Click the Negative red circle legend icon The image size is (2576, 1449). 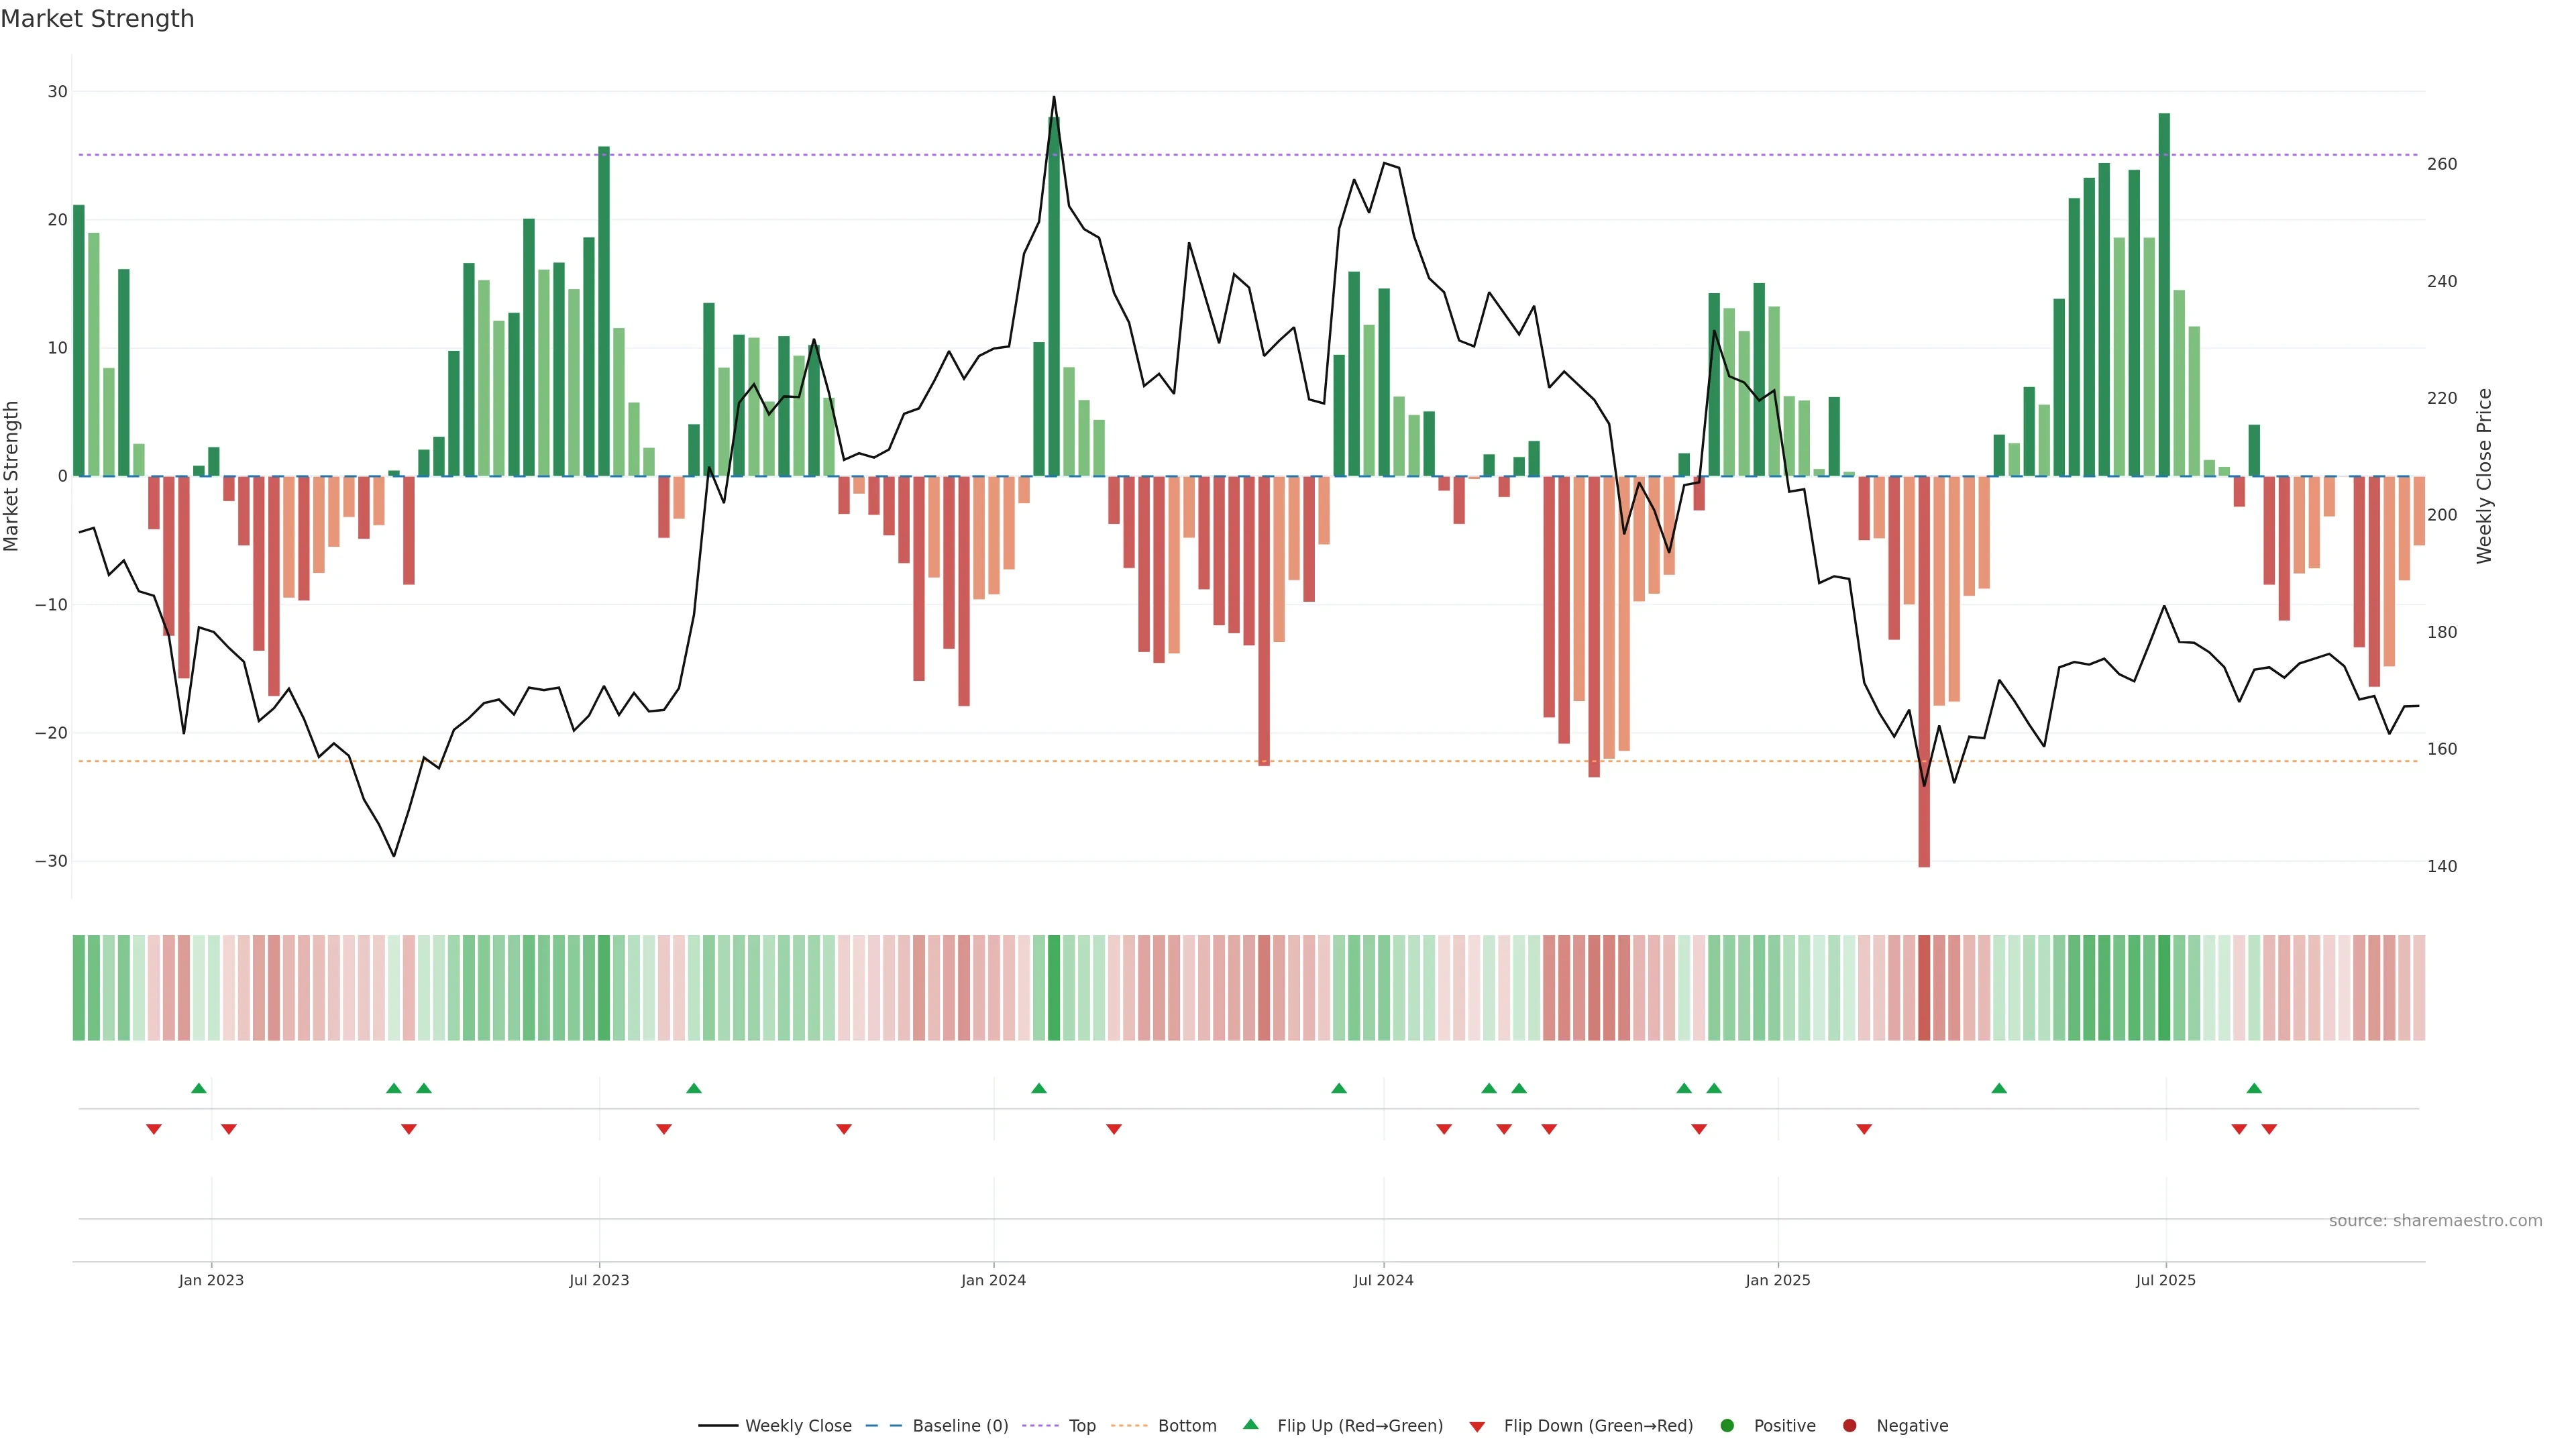point(1849,1426)
